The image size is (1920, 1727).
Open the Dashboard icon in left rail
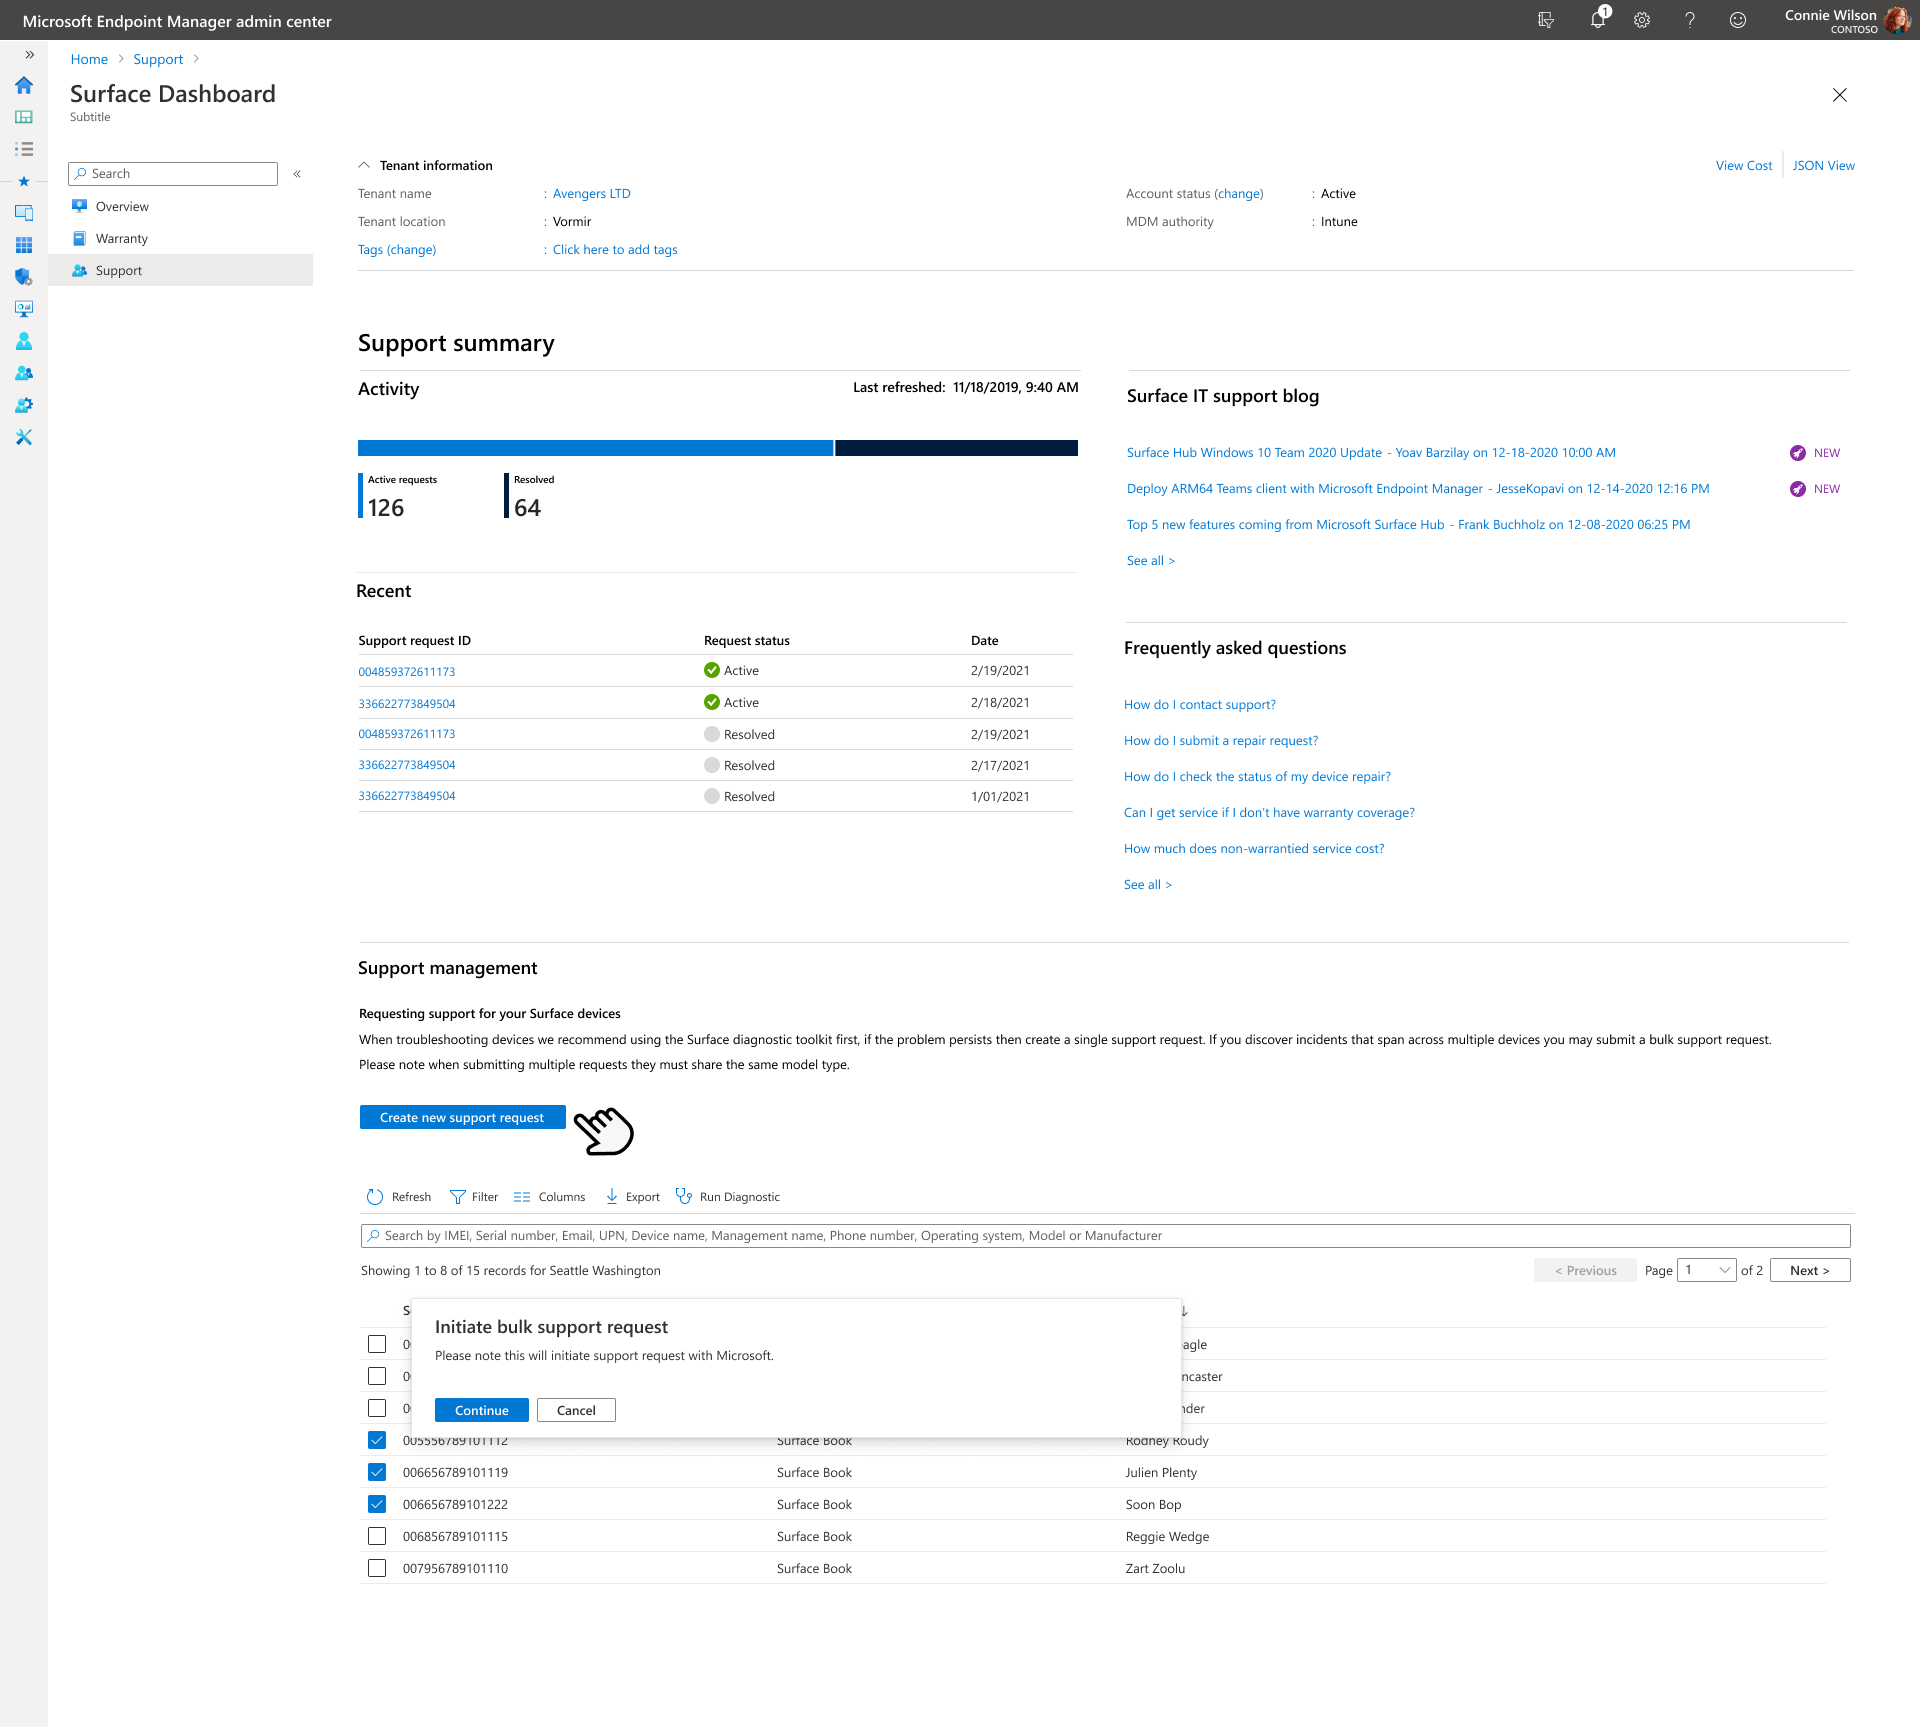tap(24, 117)
